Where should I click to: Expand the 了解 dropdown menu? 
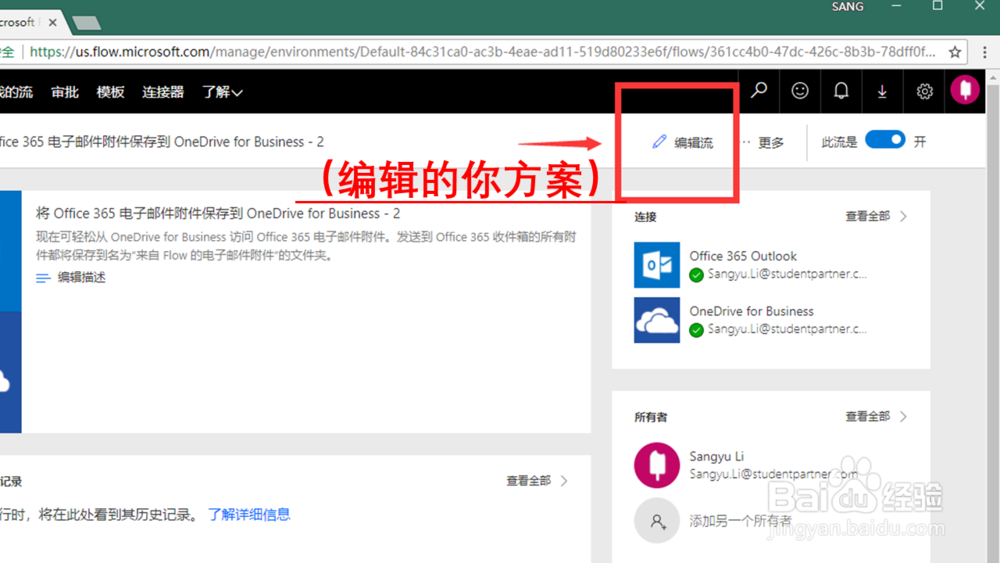tap(223, 92)
